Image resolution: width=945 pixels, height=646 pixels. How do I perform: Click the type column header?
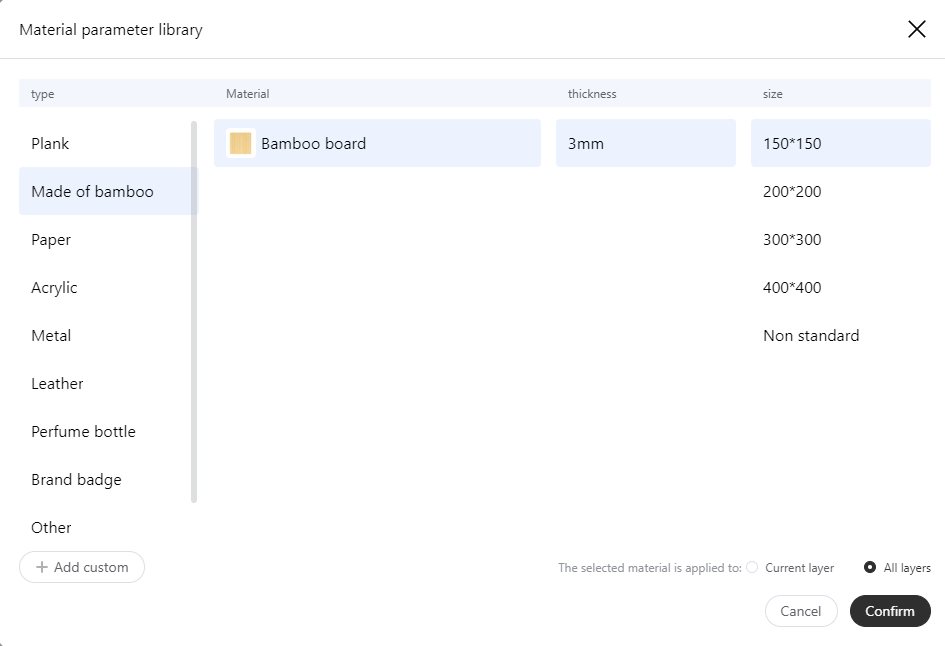(43, 94)
